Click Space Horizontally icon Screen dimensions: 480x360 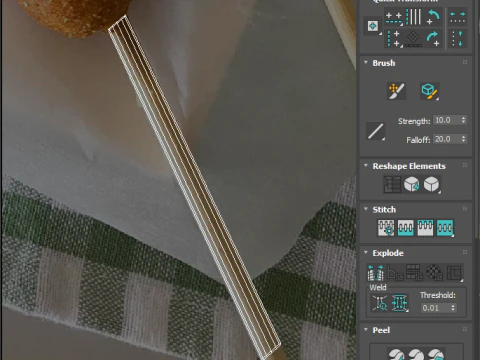[x=457, y=17]
